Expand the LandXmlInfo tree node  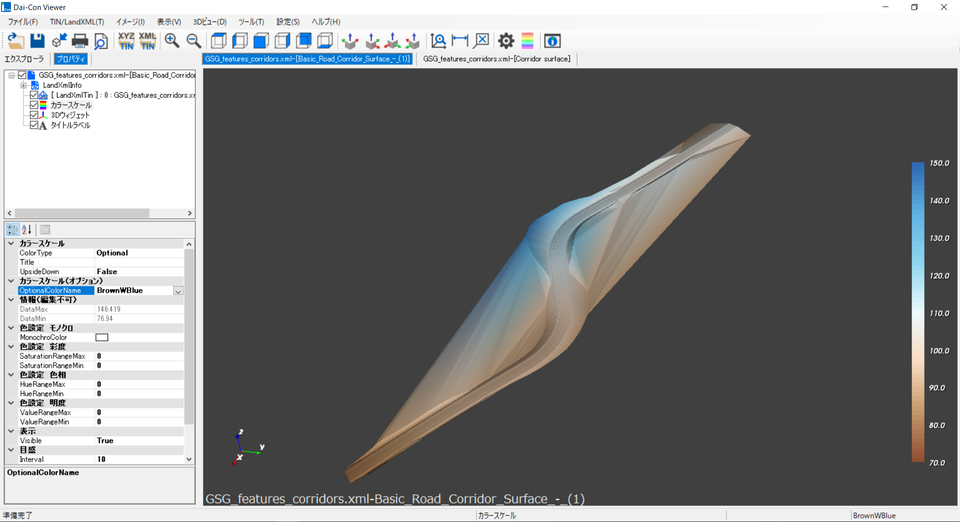[x=23, y=85]
